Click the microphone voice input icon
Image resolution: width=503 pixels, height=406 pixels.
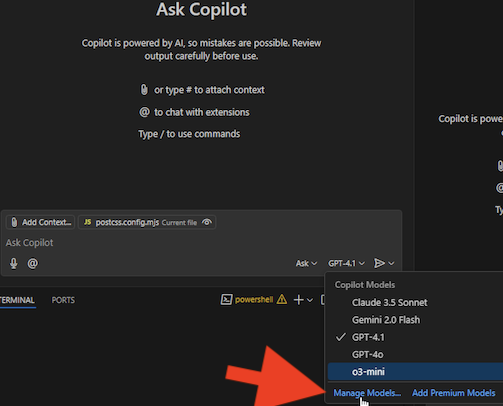coord(14,263)
